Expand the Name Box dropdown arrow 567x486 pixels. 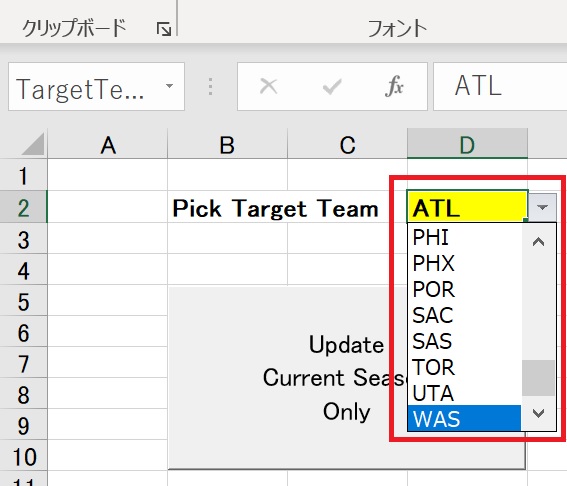tap(169, 86)
